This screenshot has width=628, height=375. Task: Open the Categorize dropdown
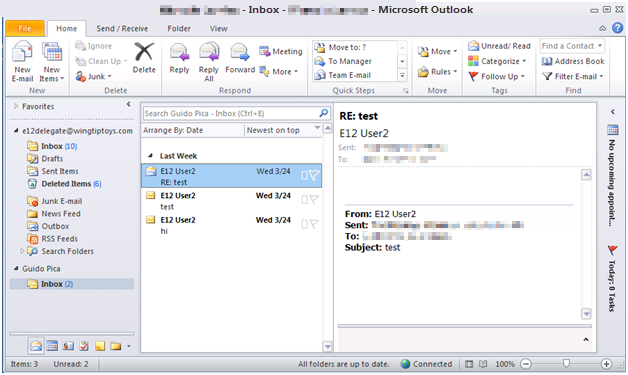pos(497,61)
